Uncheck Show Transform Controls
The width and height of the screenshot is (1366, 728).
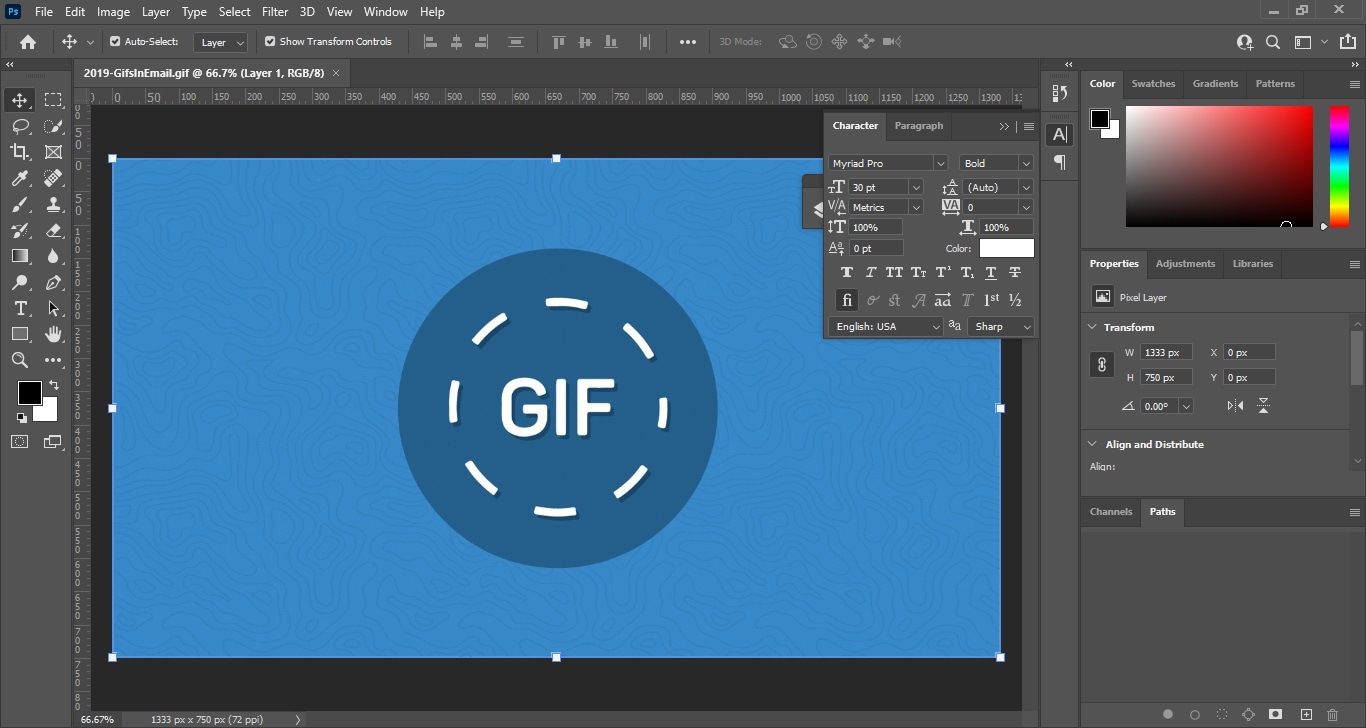(x=270, y=42)
